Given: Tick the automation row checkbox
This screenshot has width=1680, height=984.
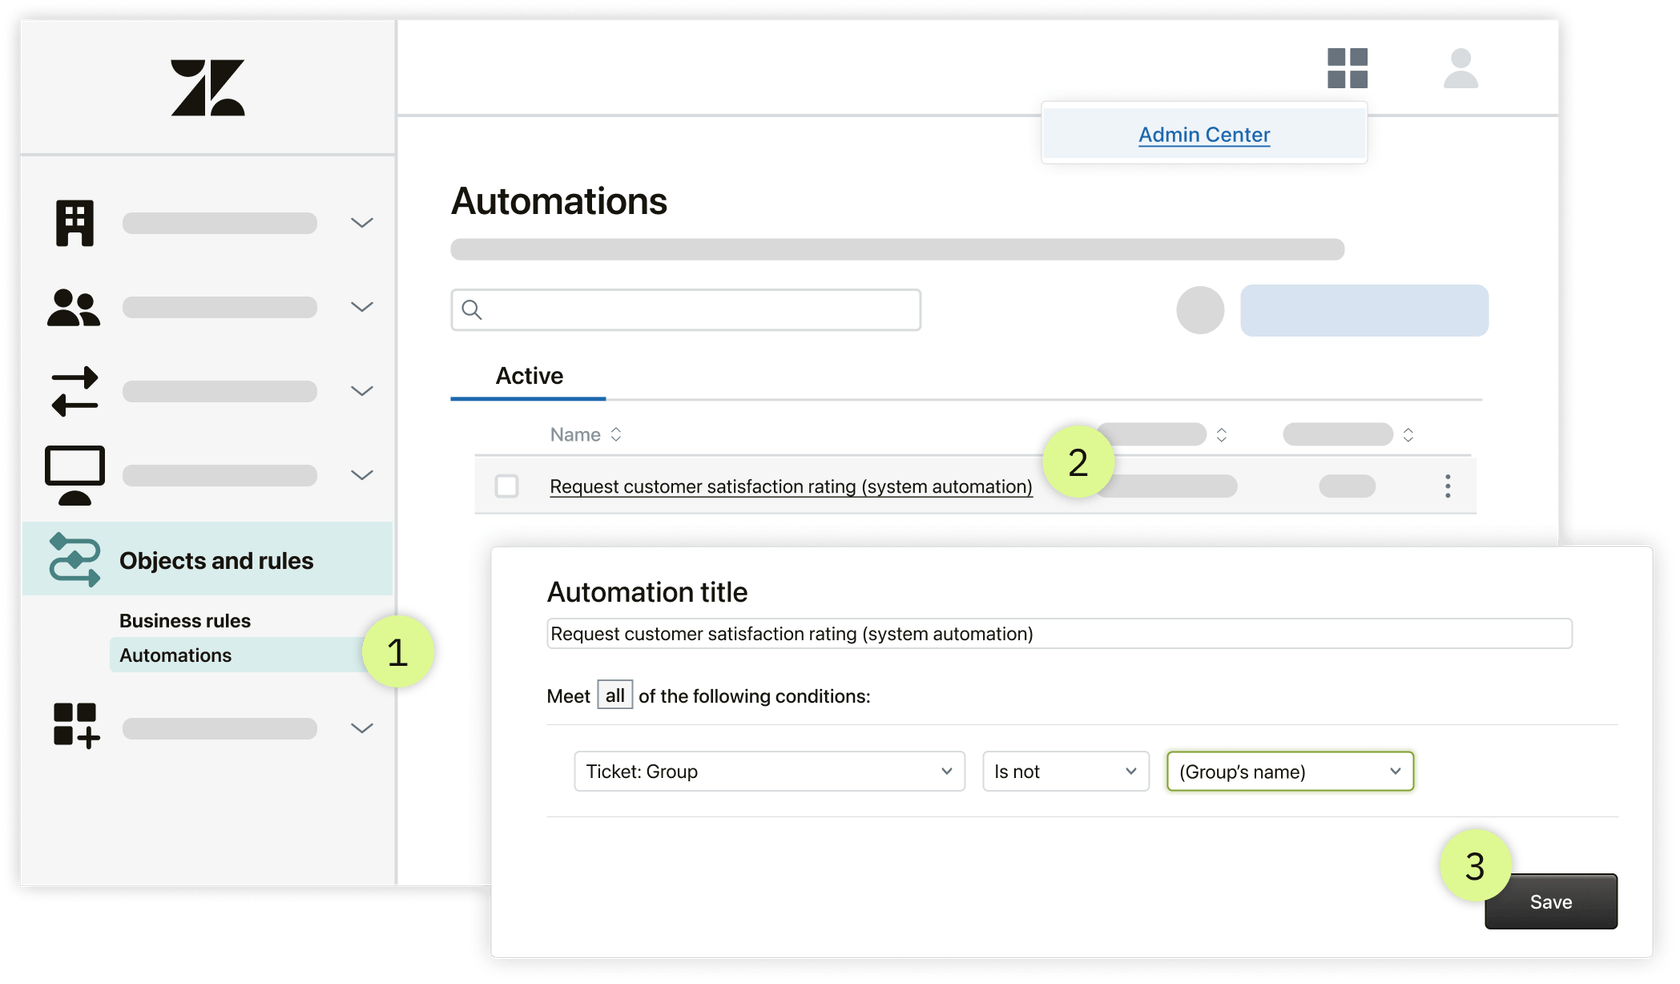Looking at the screenshot, I should coord(506,486).
